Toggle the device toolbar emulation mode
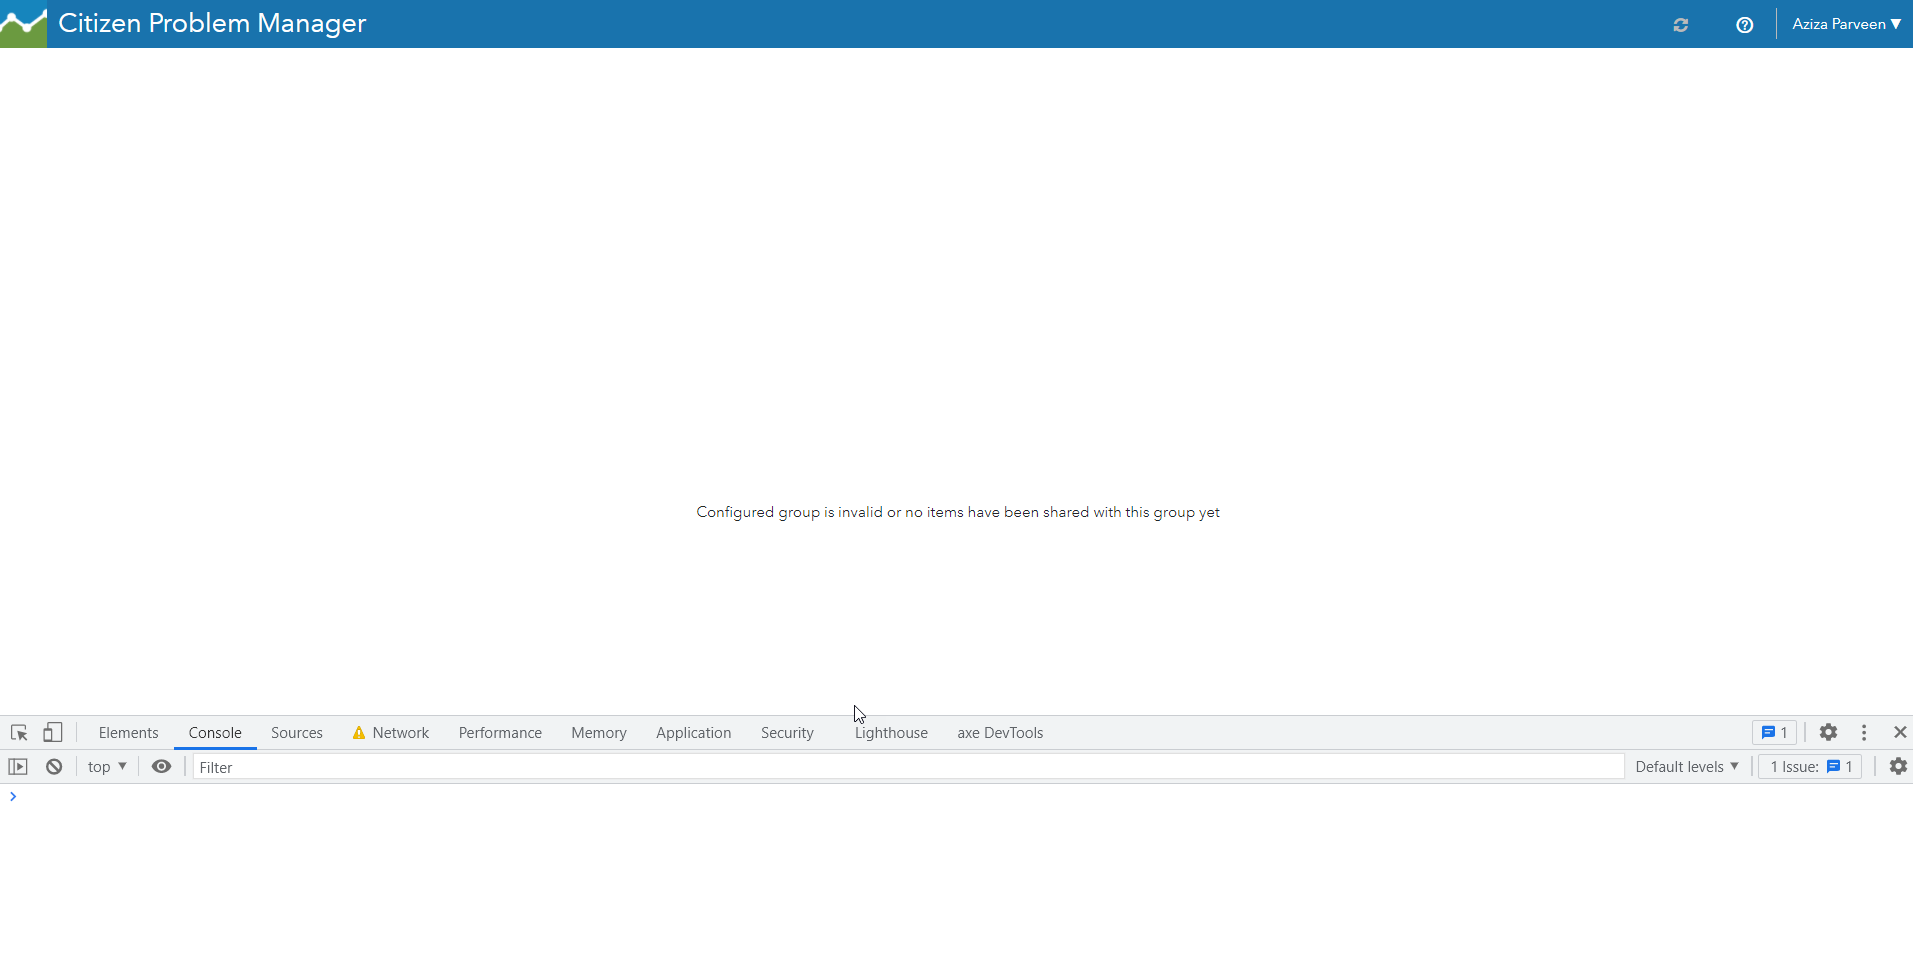Screen dimensions: 1913x975 pos(52,732)
